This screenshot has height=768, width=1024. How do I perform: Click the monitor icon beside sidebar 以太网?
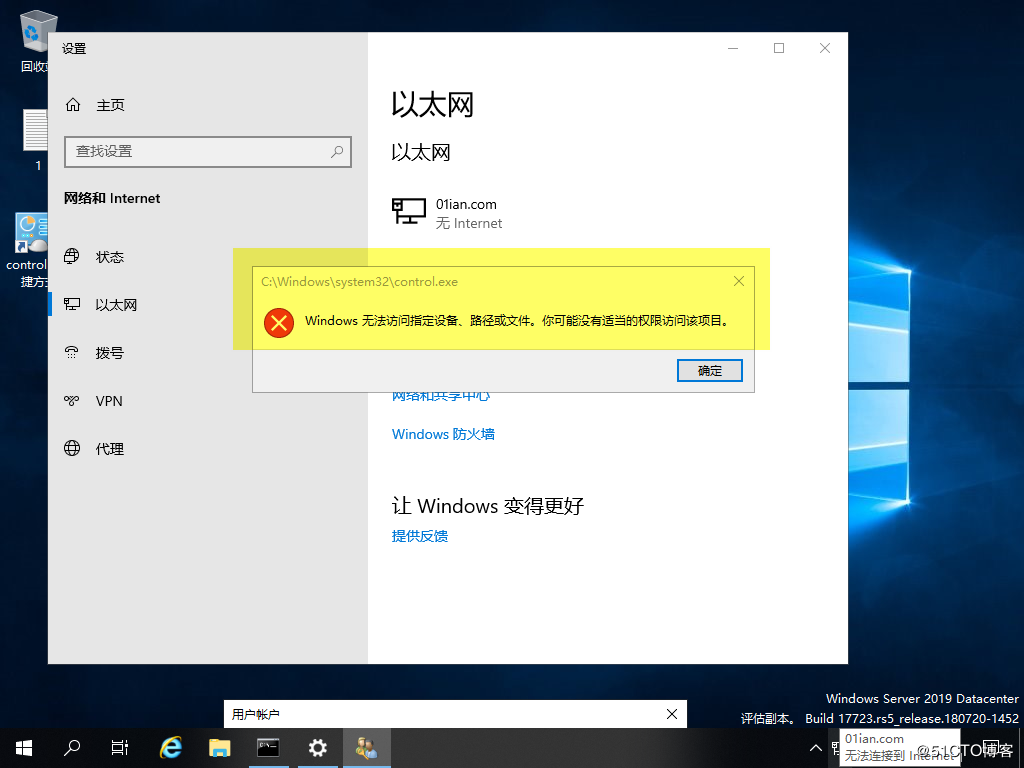tap(72, 304)
